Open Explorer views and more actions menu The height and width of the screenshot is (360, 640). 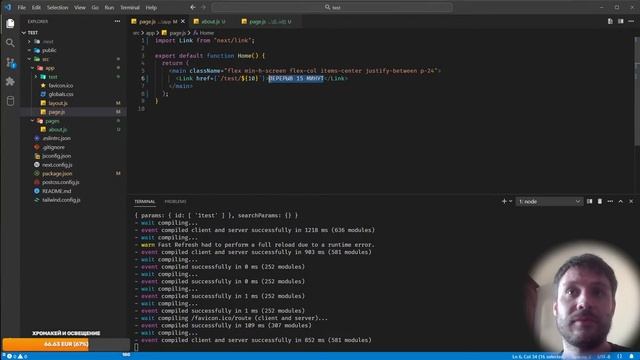(x=118, y=21)
